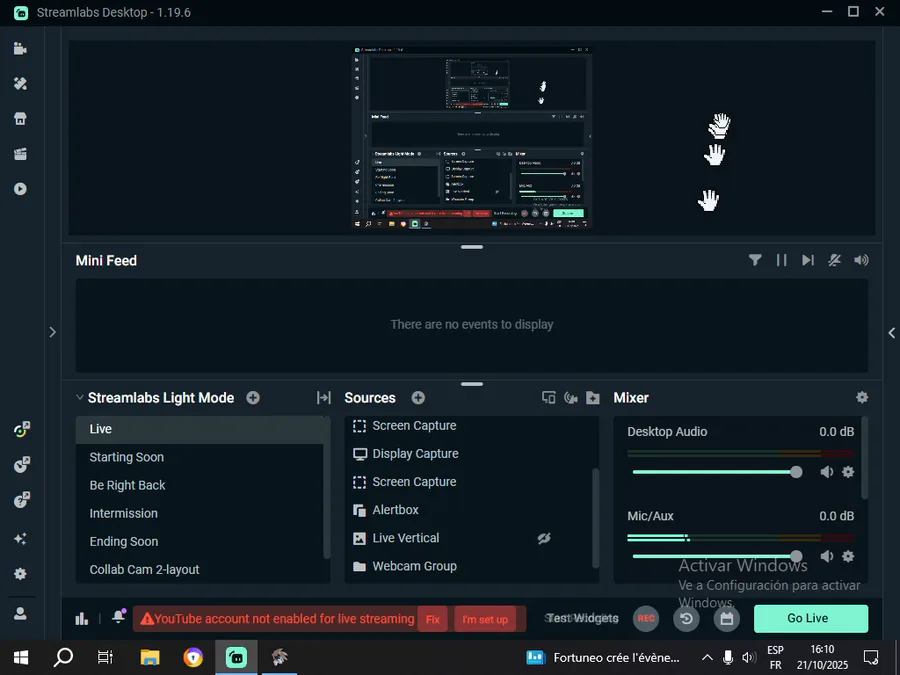
Task: Open the Webcam Group folder source
Action: (x=467, y=566)
